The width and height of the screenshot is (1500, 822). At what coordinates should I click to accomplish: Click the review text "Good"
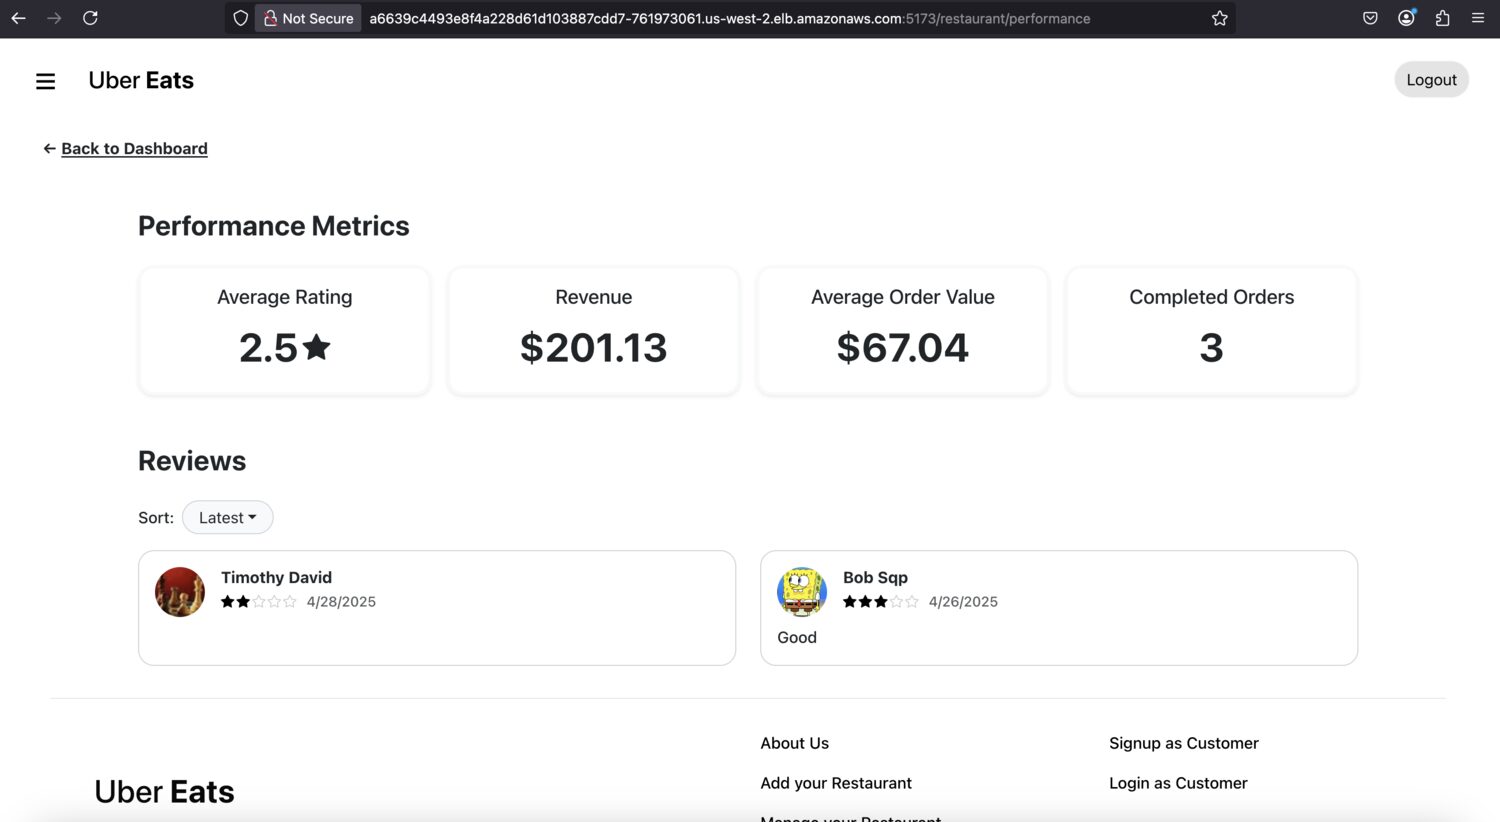797,638
